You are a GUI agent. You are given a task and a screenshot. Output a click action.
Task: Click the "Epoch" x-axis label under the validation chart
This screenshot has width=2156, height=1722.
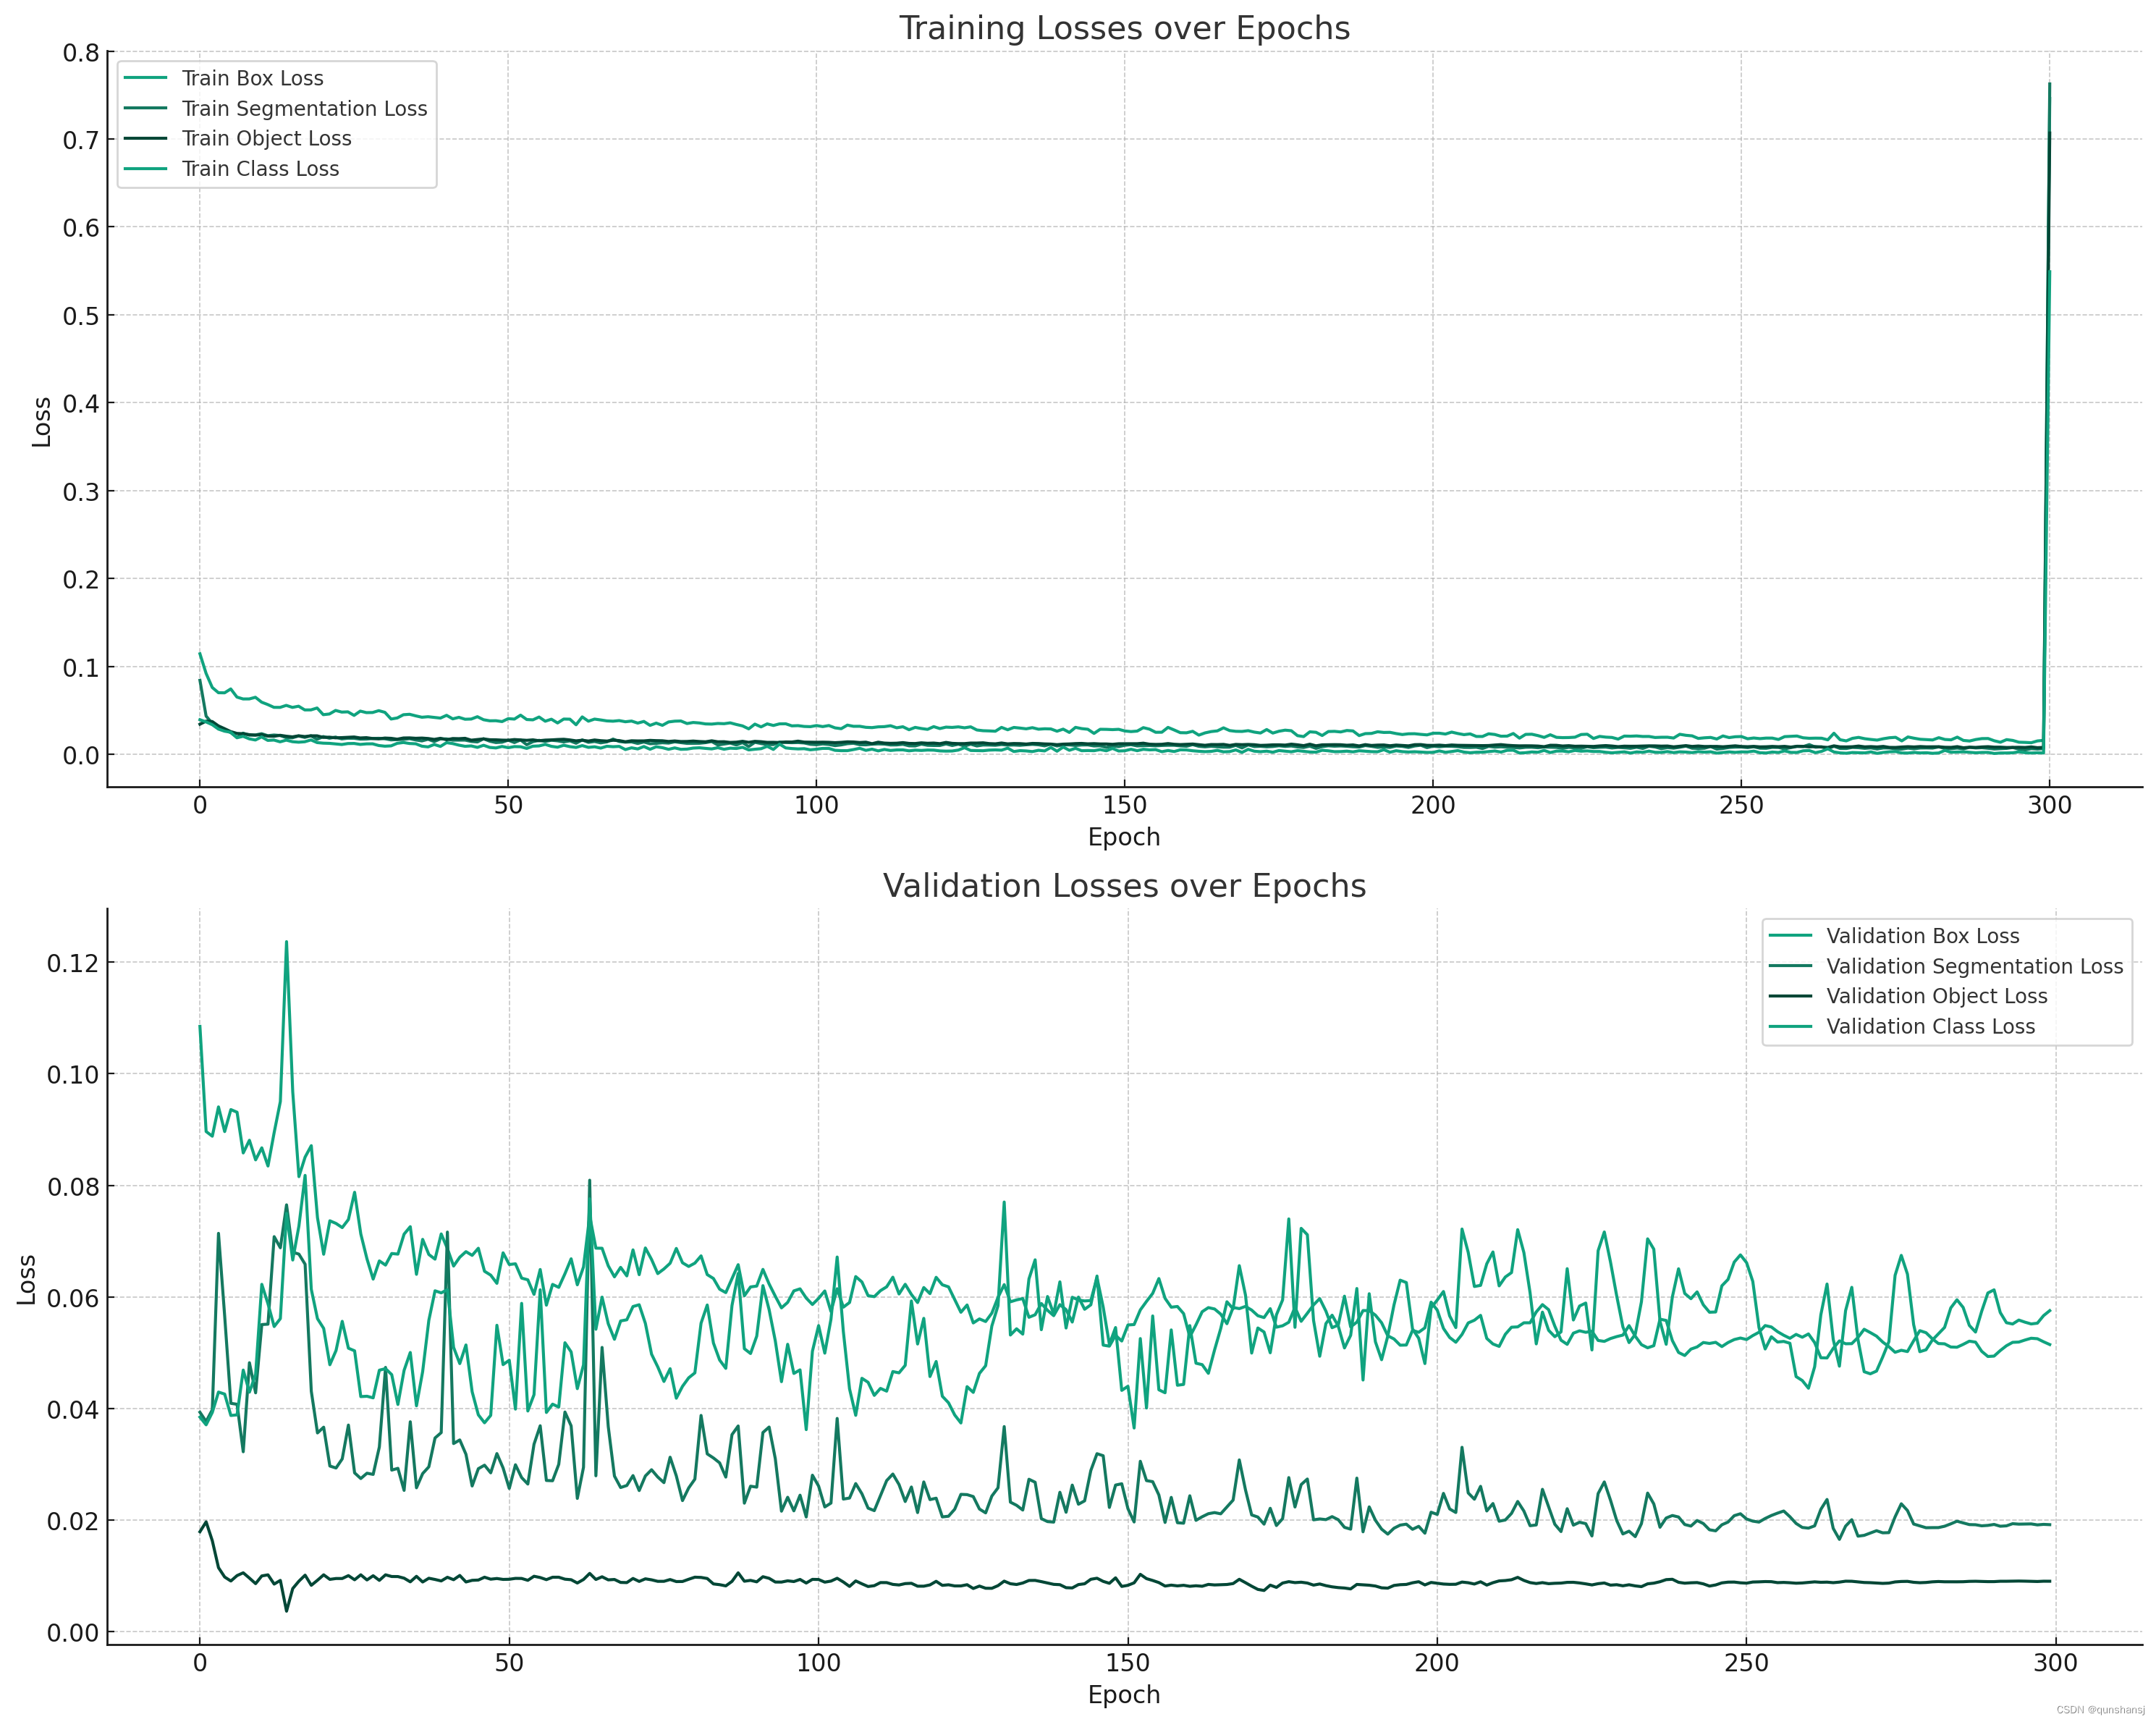coord(1124,1695)
